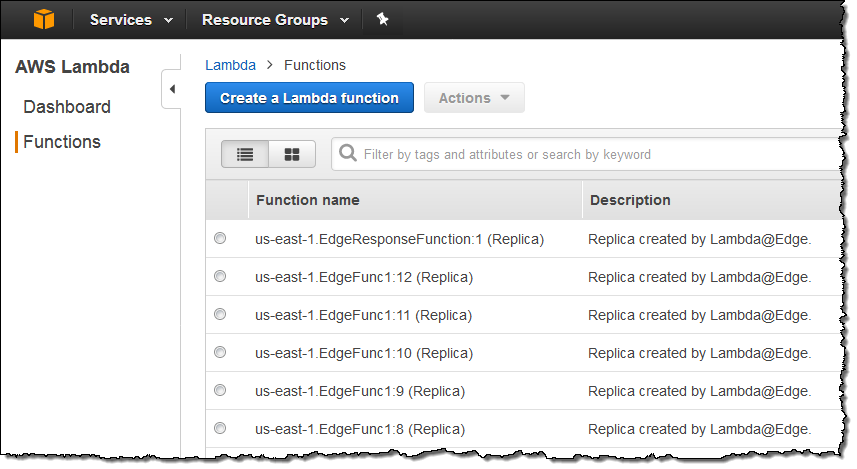
Task: Sort by the Function name column header
Action: pyautogui.click(x=308, y=200)
